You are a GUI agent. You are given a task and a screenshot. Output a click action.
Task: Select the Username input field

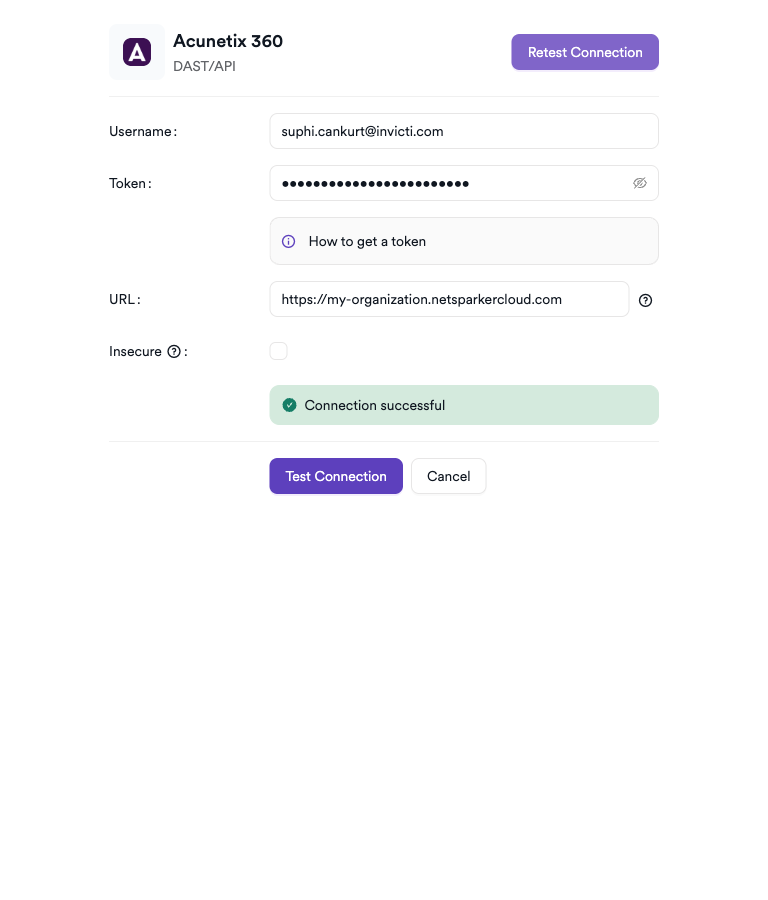[464, 131]
